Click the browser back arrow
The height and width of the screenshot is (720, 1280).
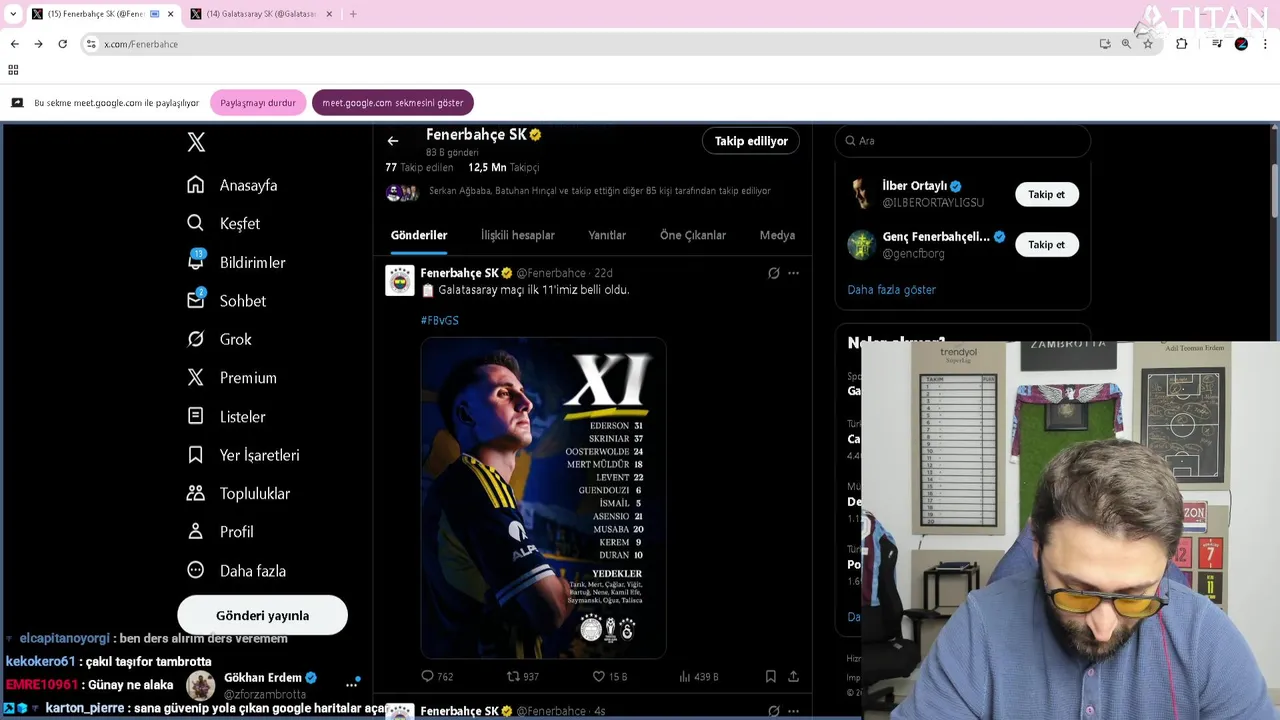point(14,44)
